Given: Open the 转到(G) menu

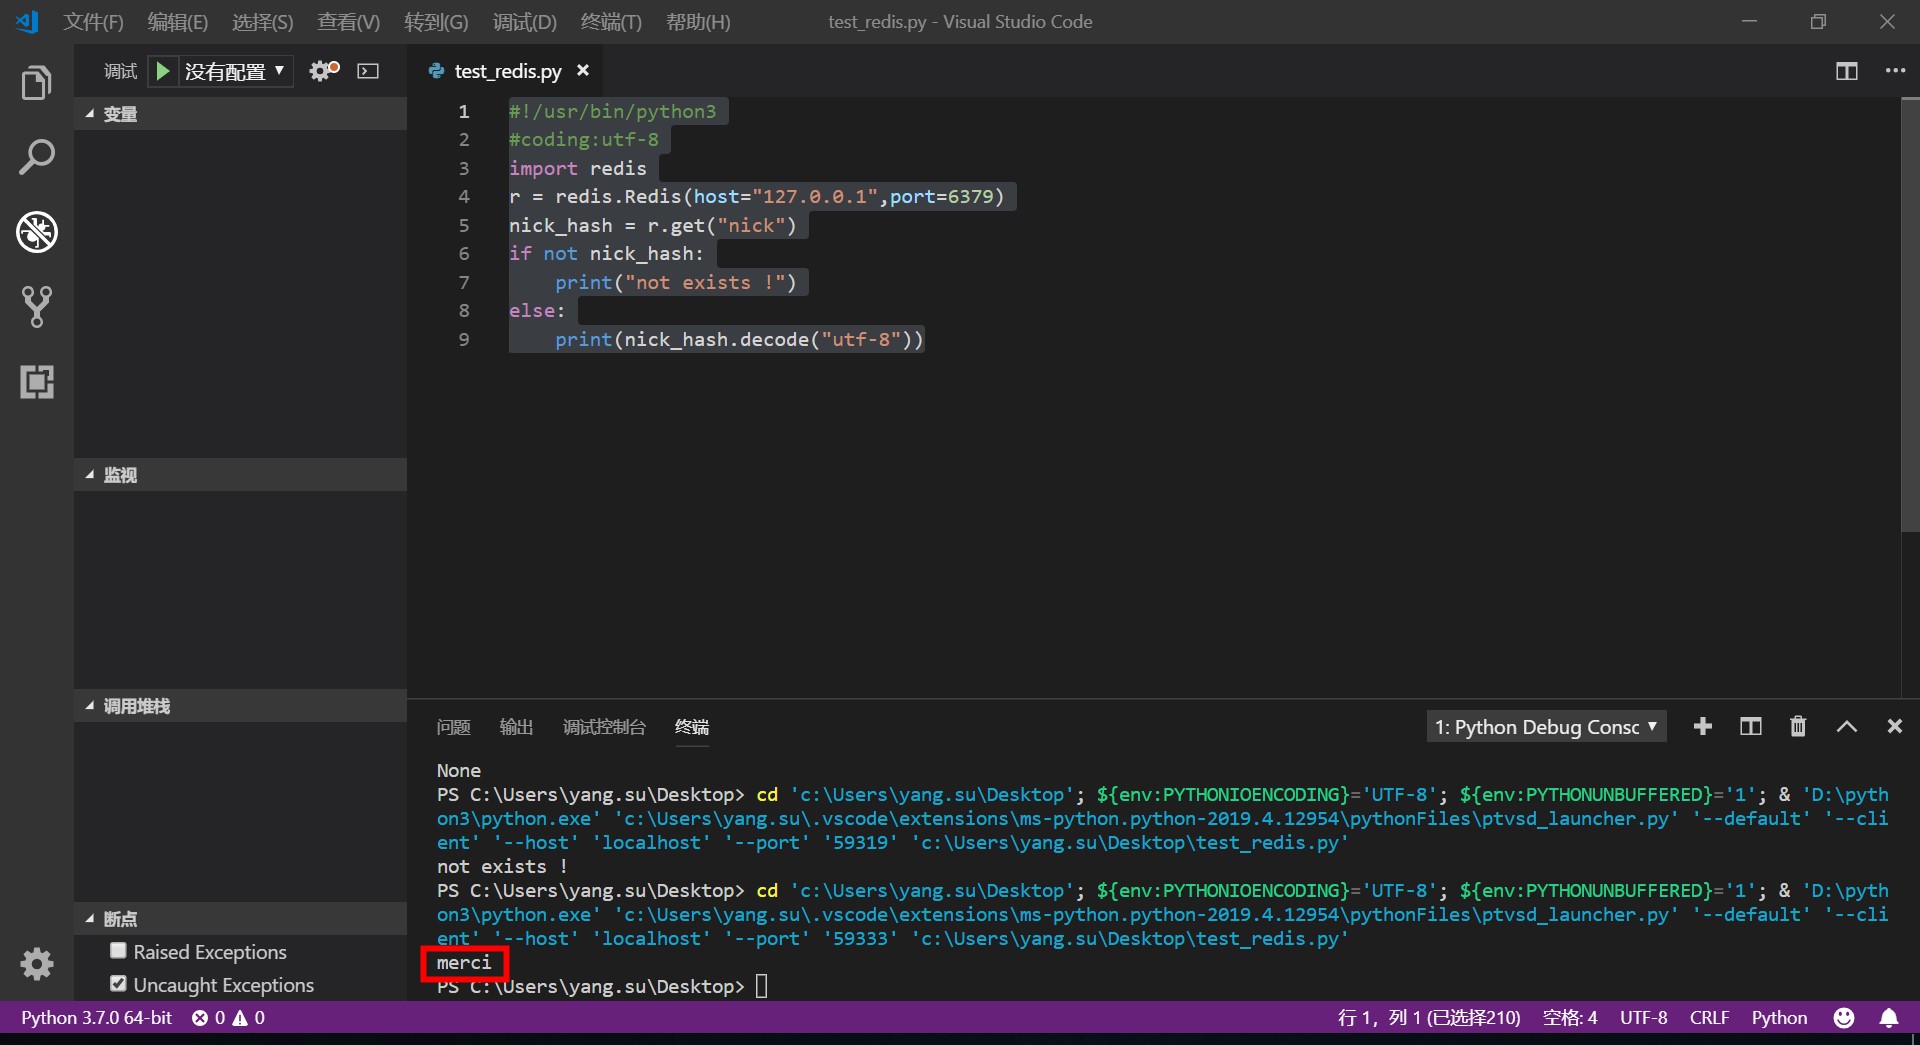Looking at the screenshot, I should 436,21.
